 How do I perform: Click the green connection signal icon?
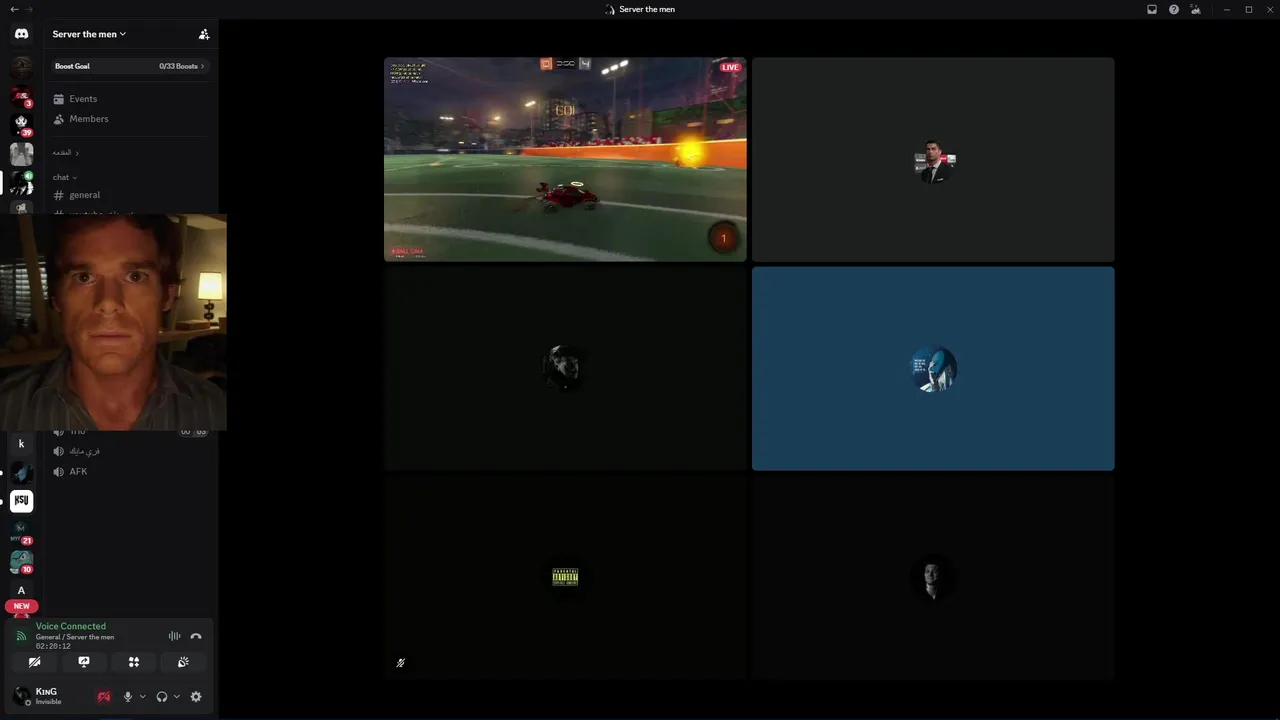point(22,636)
